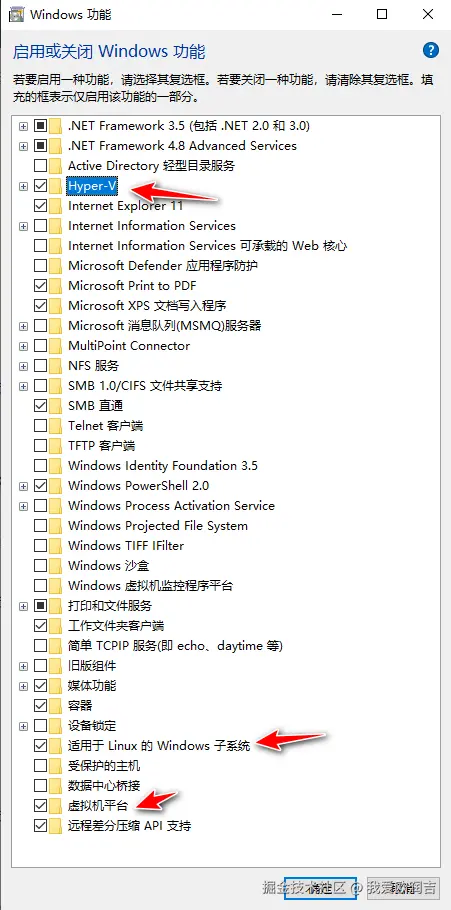Select 数据中心桥接 label
The height and width of the screenshot is (910, 451).
[x=104, y=786]
